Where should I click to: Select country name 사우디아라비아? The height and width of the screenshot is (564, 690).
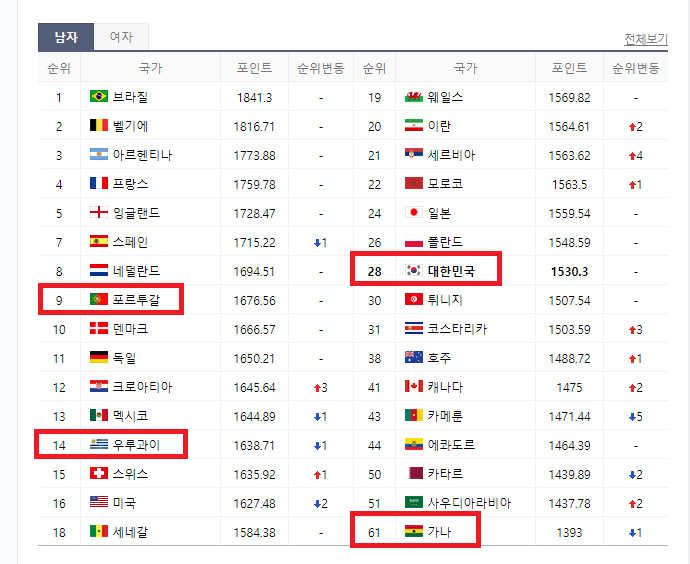[469, 502]
